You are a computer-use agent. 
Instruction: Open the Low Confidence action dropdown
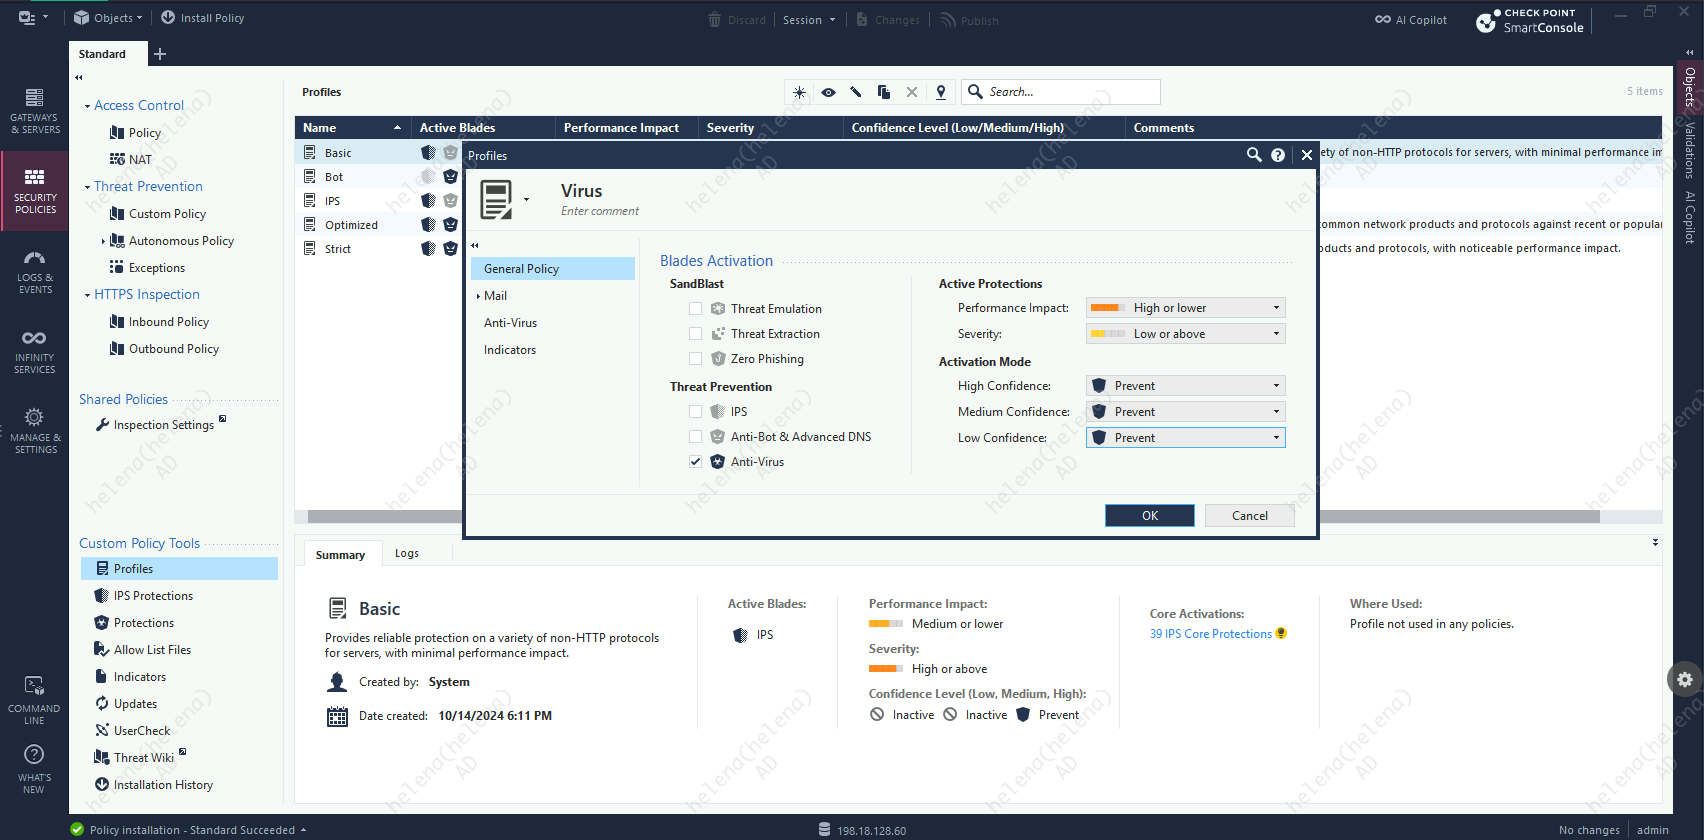click(1185, 438)
